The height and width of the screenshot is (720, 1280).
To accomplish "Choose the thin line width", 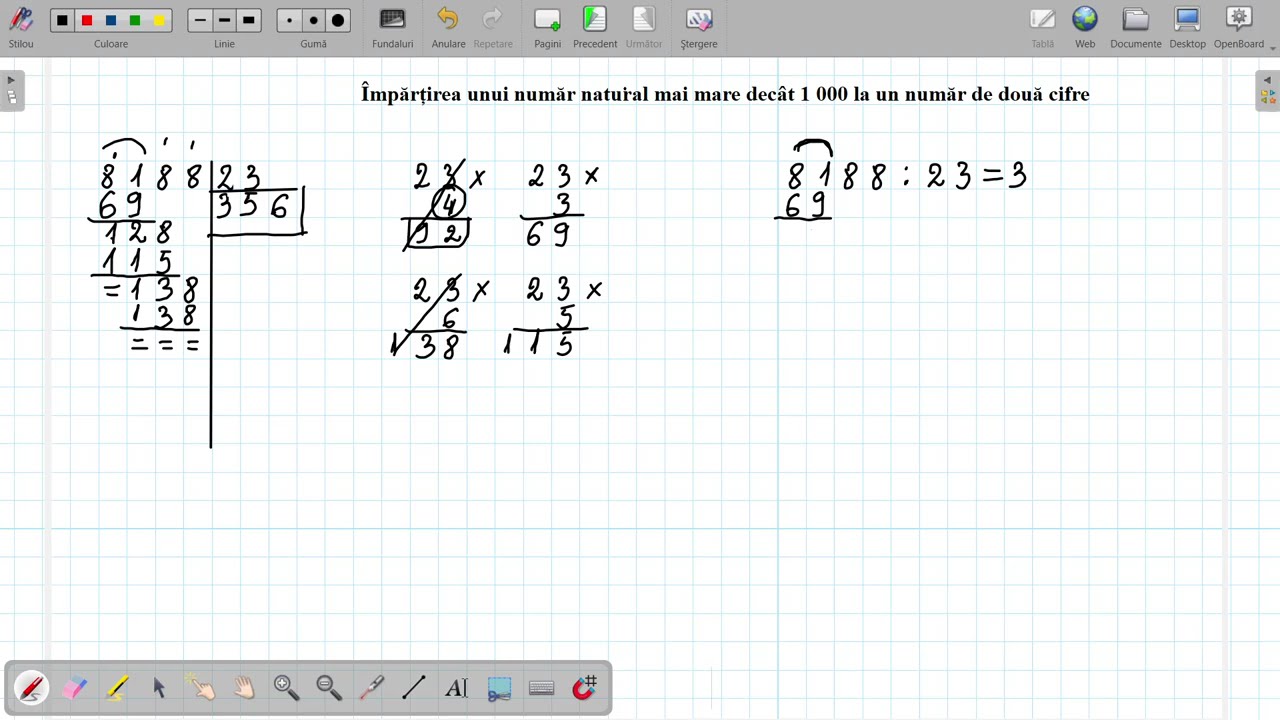I will coord(200,20).
